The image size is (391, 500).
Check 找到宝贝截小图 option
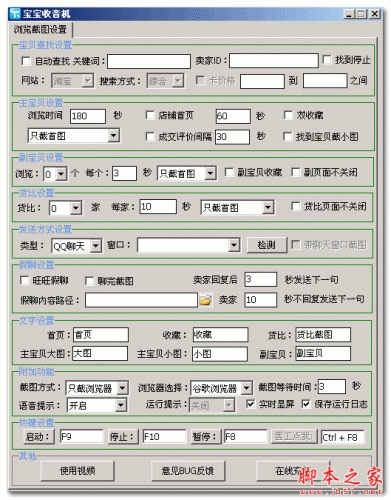(287, 136)
